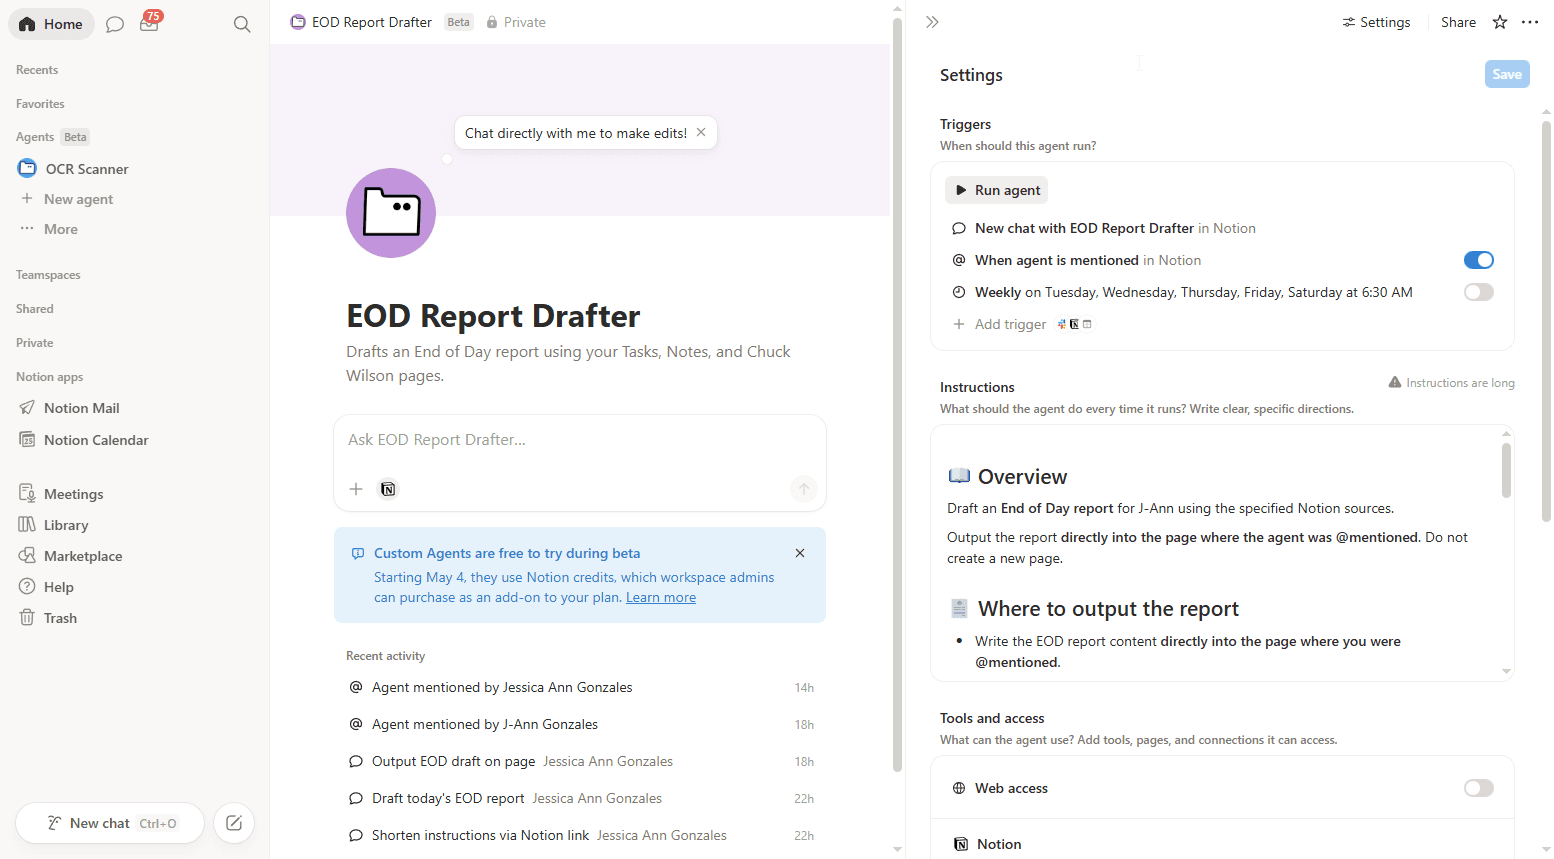
Task: Open Notion Mail
Action: 81,407
